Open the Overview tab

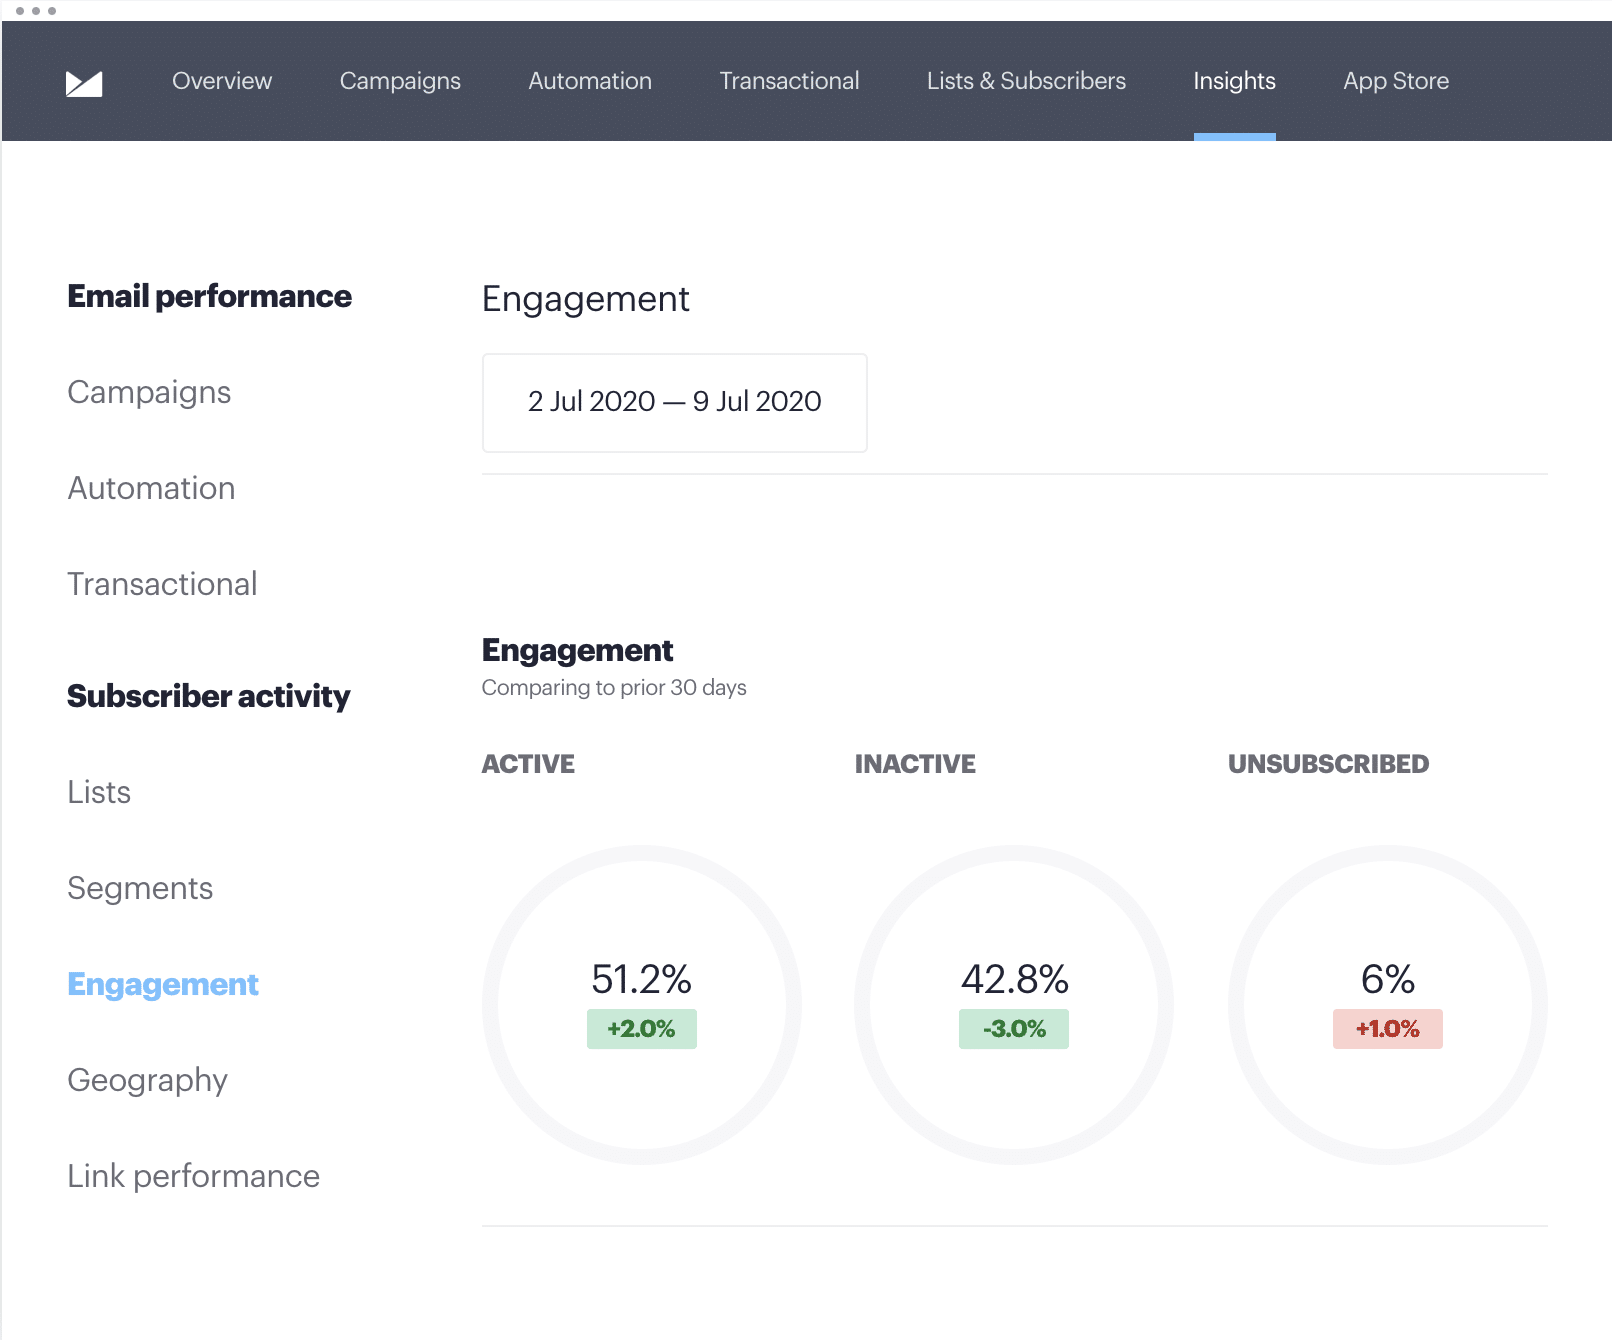click(221, 81)
